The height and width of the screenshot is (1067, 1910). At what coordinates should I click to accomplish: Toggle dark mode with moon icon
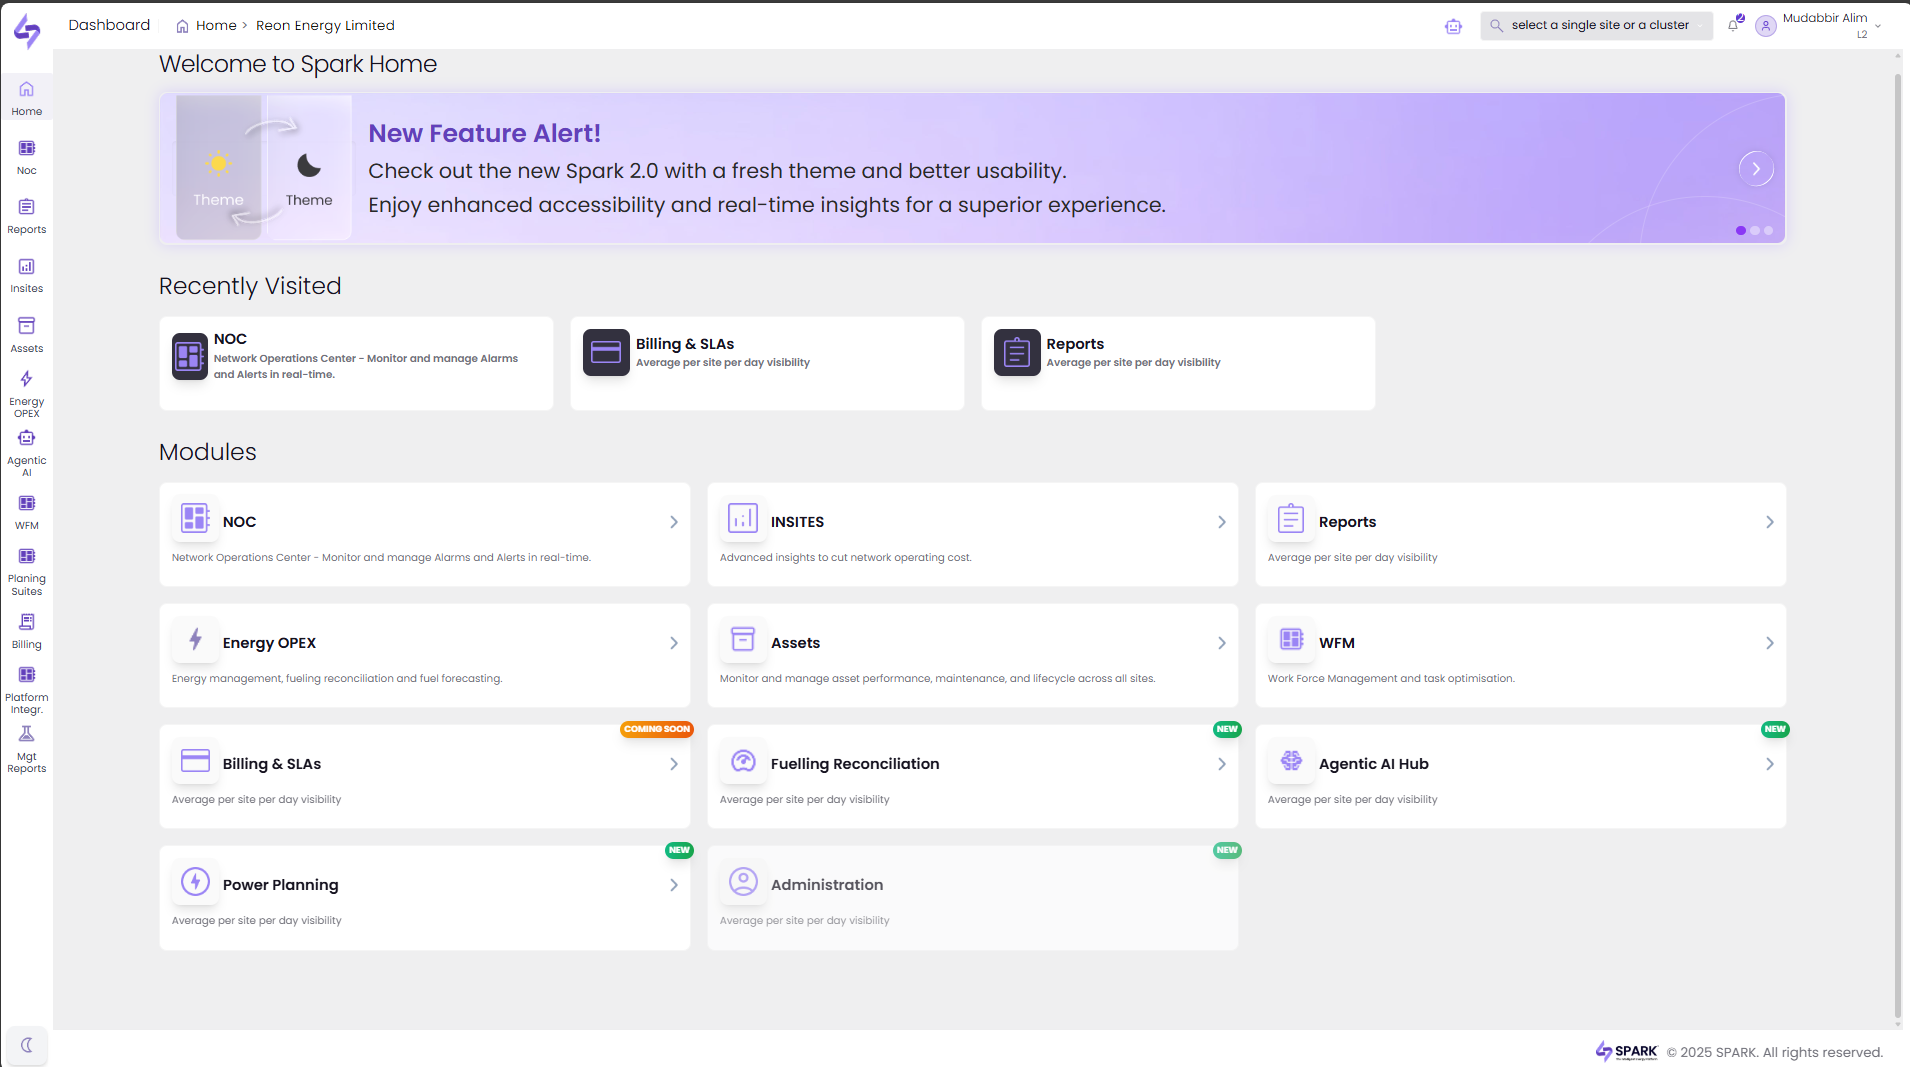(27, 1045)
